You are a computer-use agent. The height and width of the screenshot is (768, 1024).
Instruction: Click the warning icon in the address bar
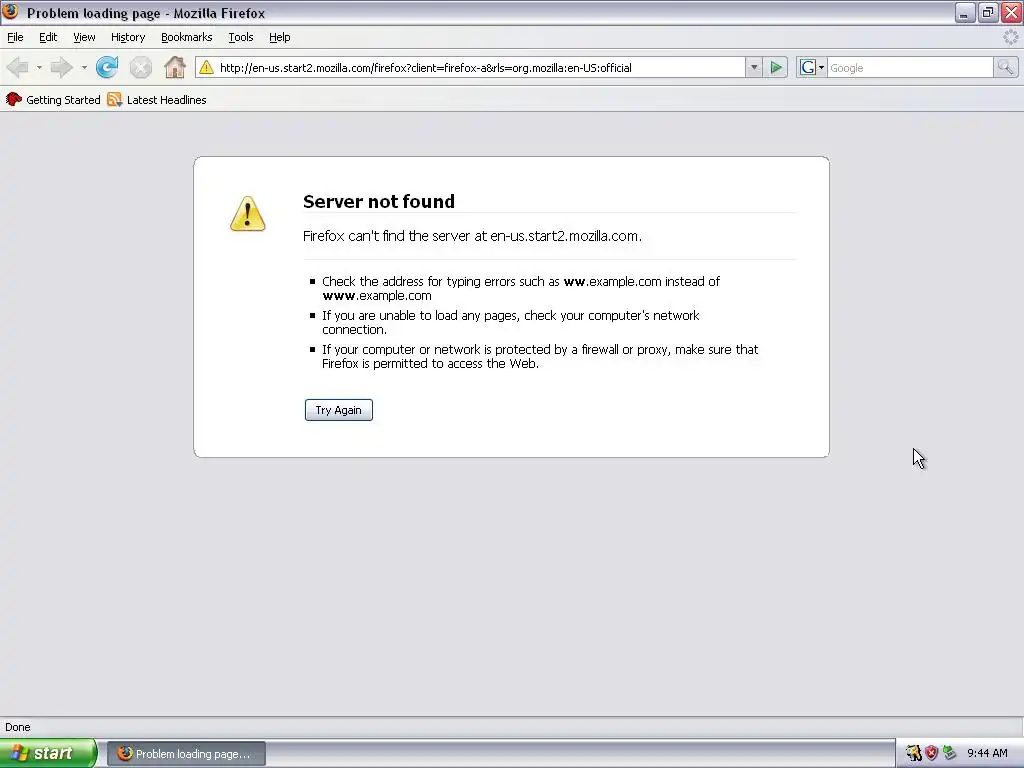coord(206,67)
